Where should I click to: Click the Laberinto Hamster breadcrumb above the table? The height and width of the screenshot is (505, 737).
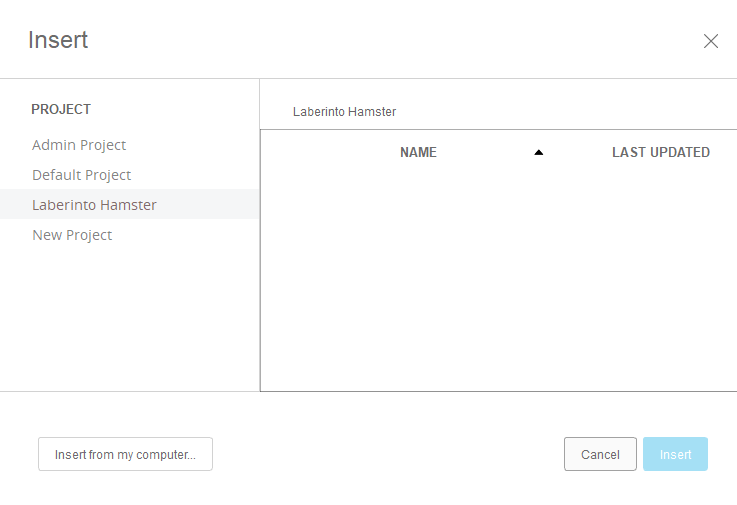(344, 112)
